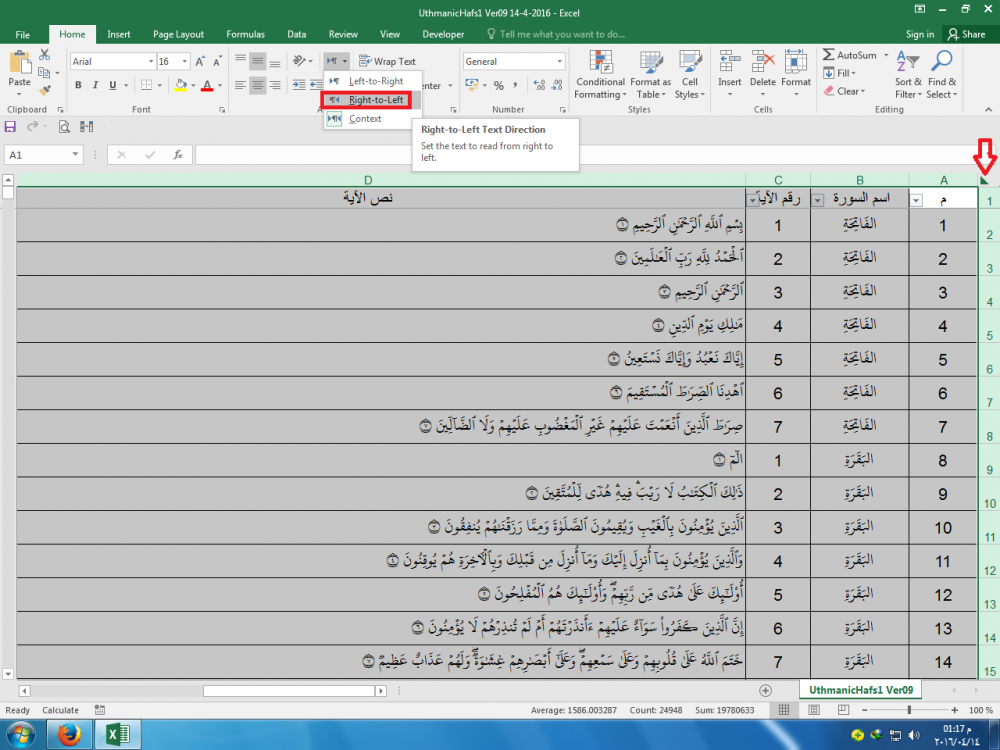
Task: Click the Increase Decimal icon
Action: tap(540, 85)
